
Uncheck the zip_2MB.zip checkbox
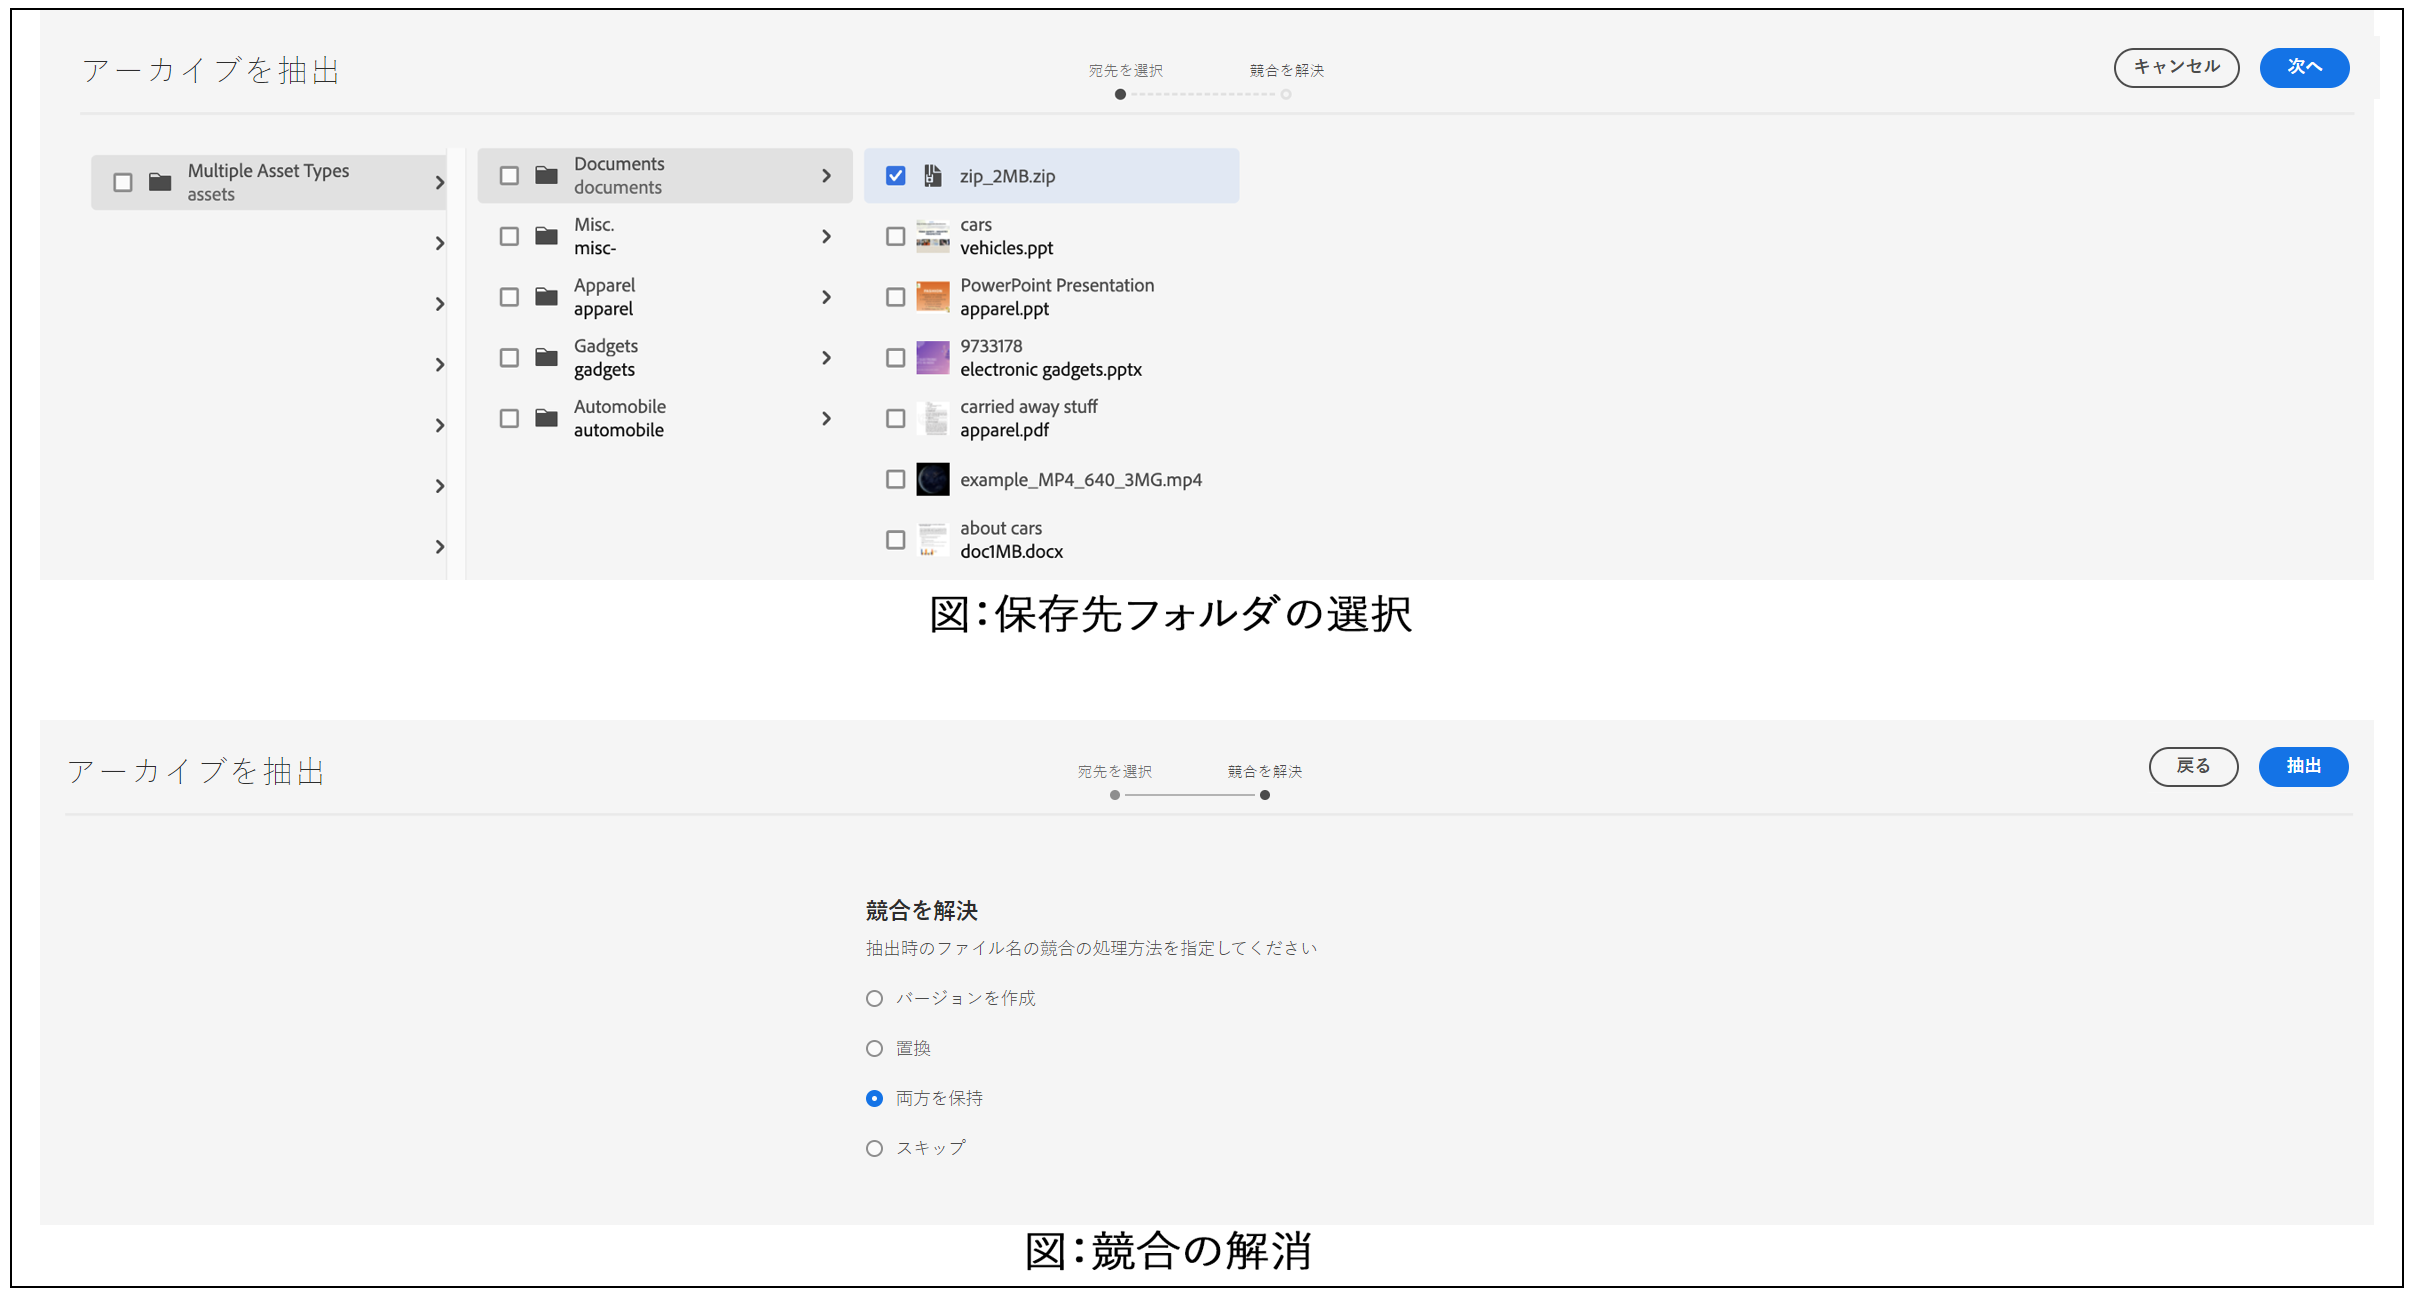coord(895,176)
